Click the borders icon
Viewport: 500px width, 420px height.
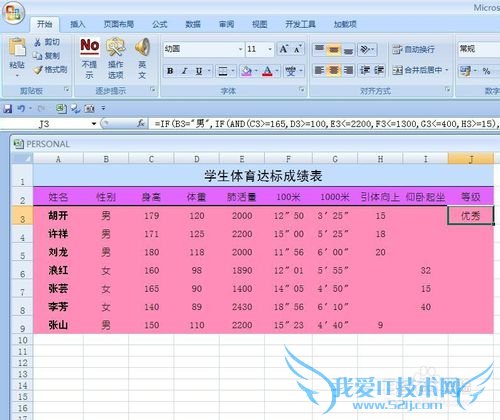pos(222,71)
